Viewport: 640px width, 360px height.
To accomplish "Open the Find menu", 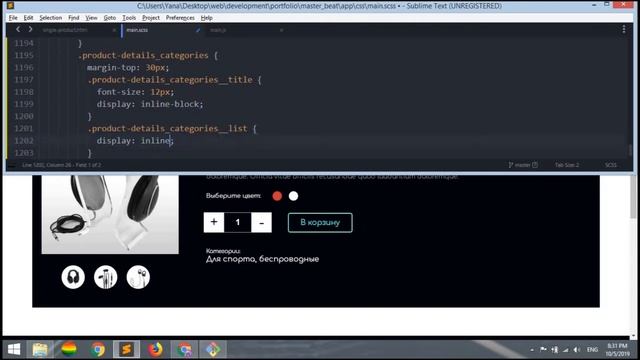I will tap(73, 18).
